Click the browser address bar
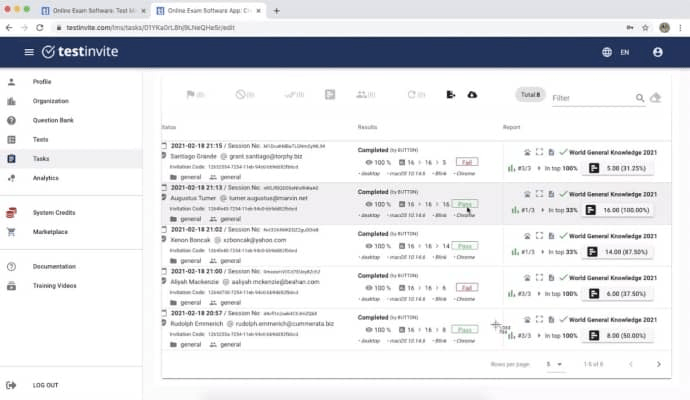Screen dimensions: 690x400 point(334,27)
